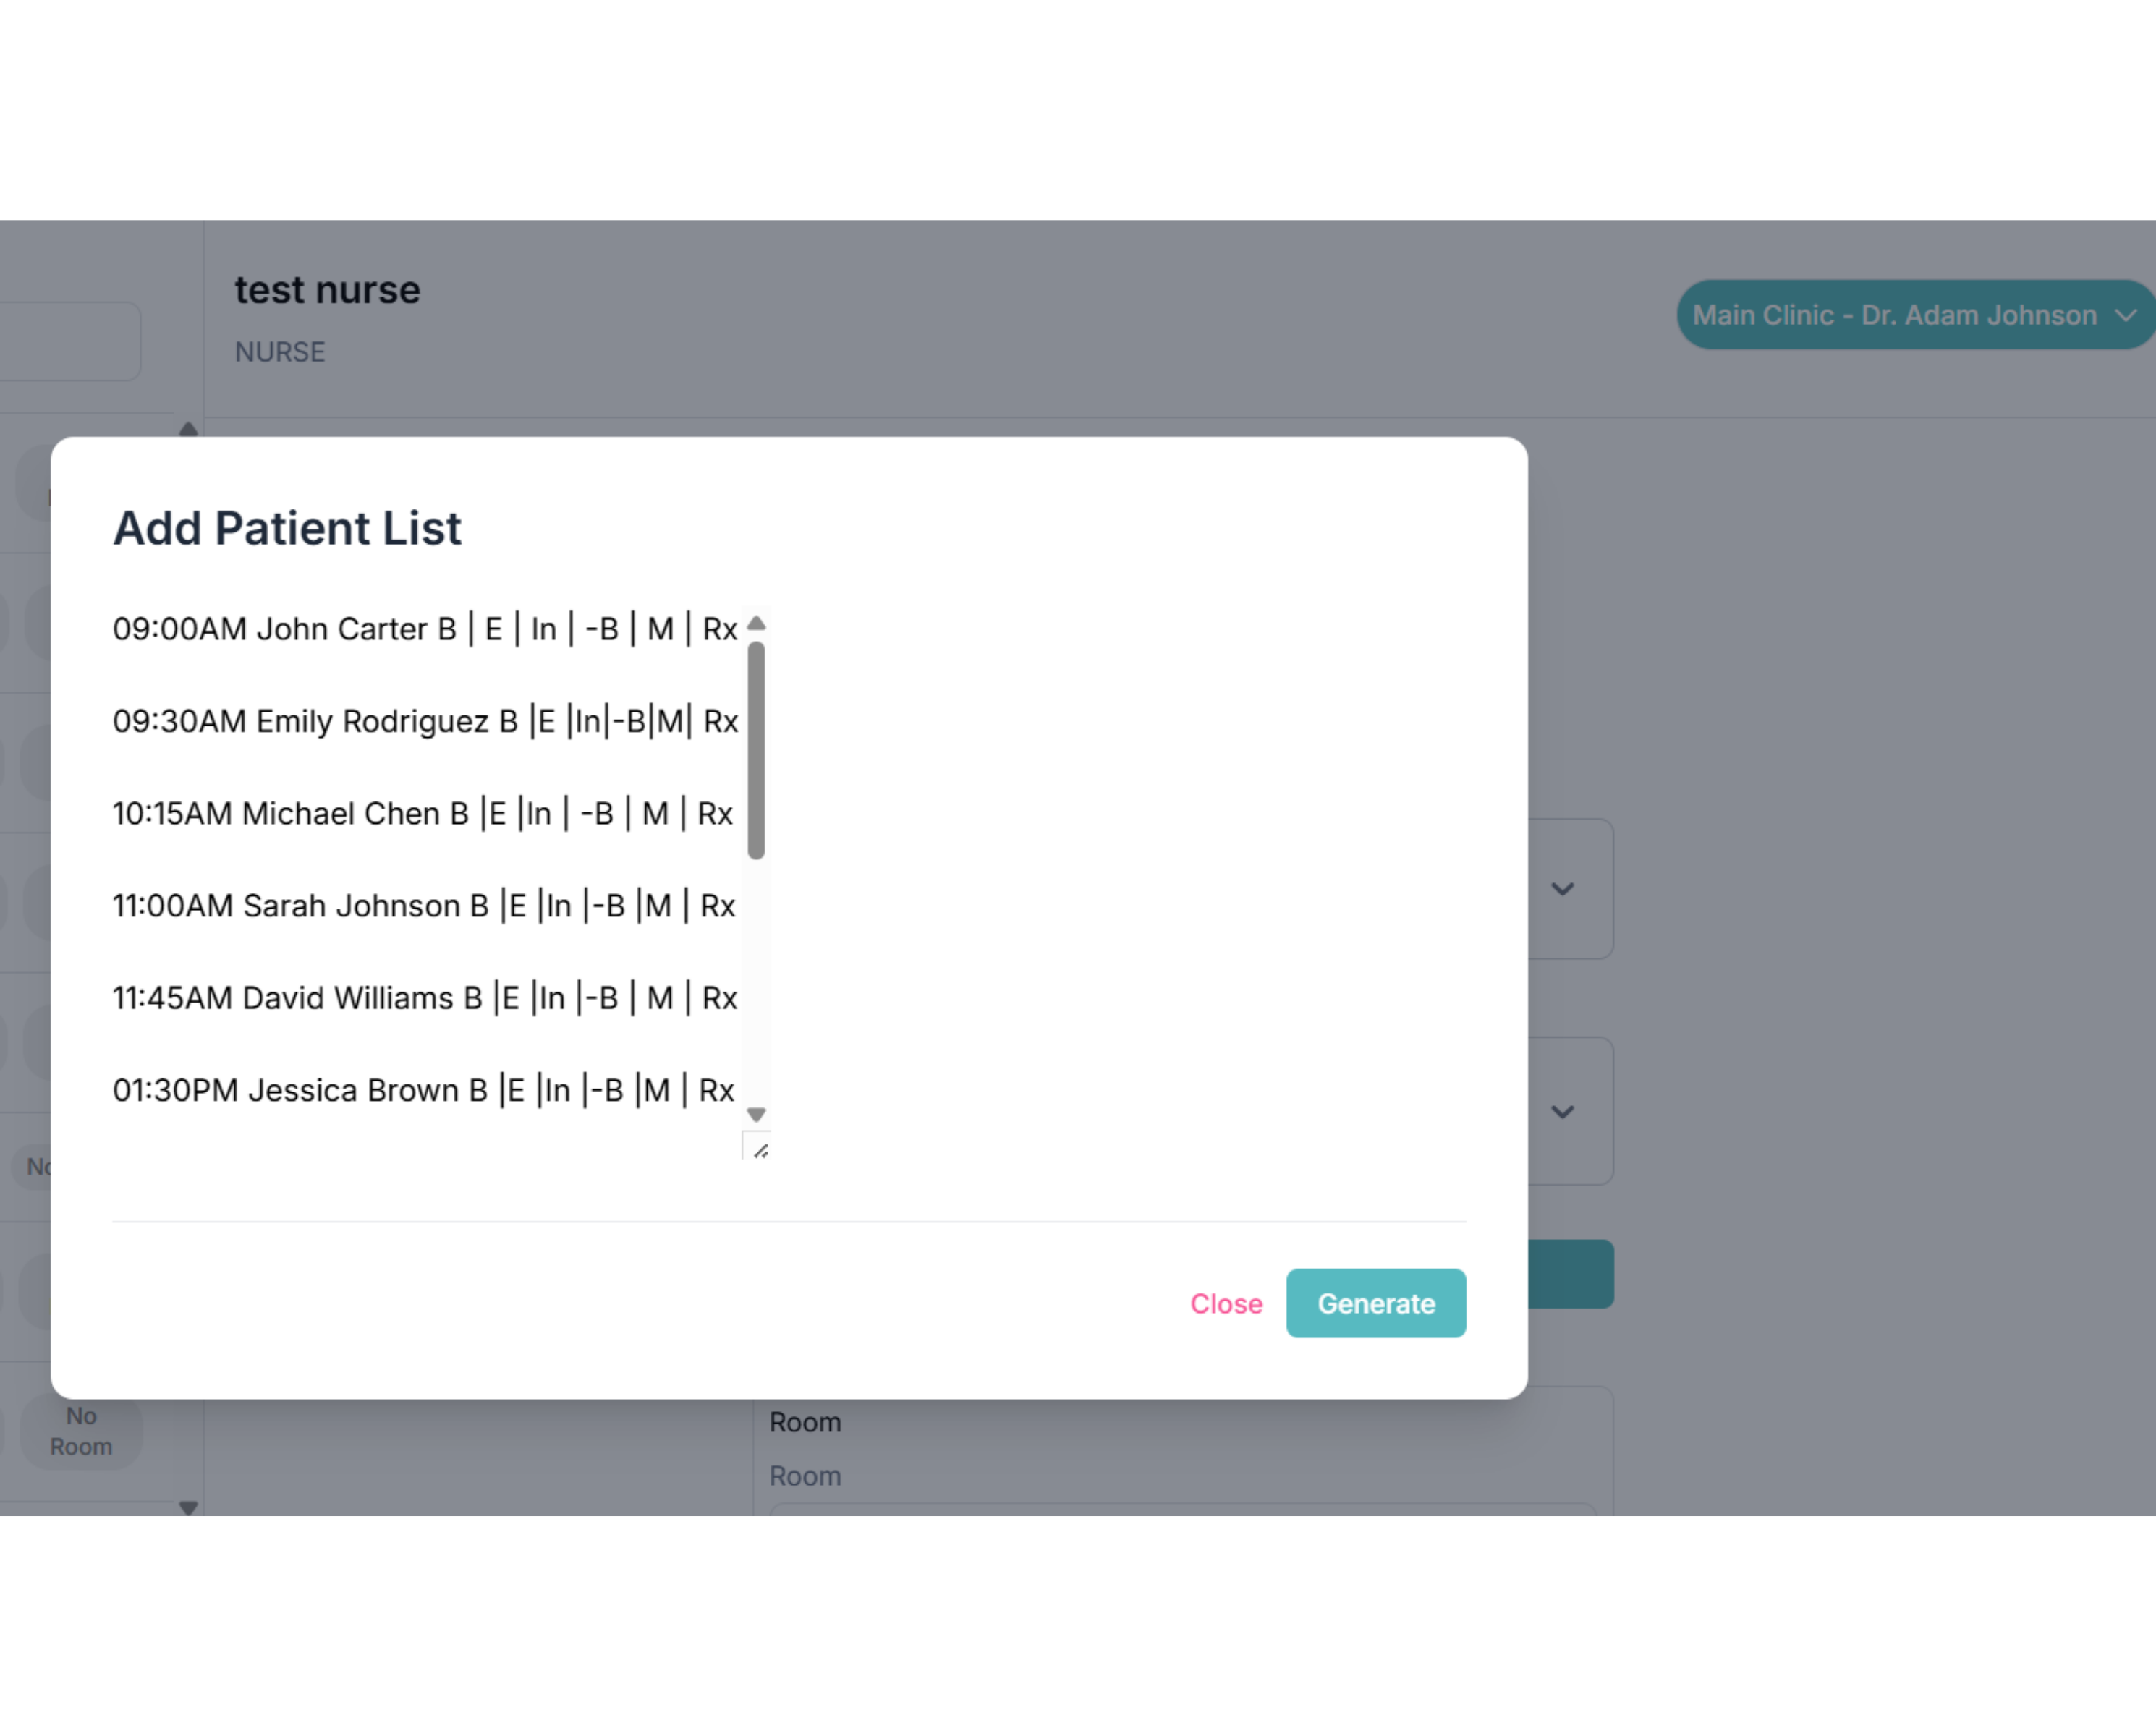Screen dimensions: 2156x1736
Task: Click the Jessica Brown line in the textarea
Action: (x=423, y=1089)
